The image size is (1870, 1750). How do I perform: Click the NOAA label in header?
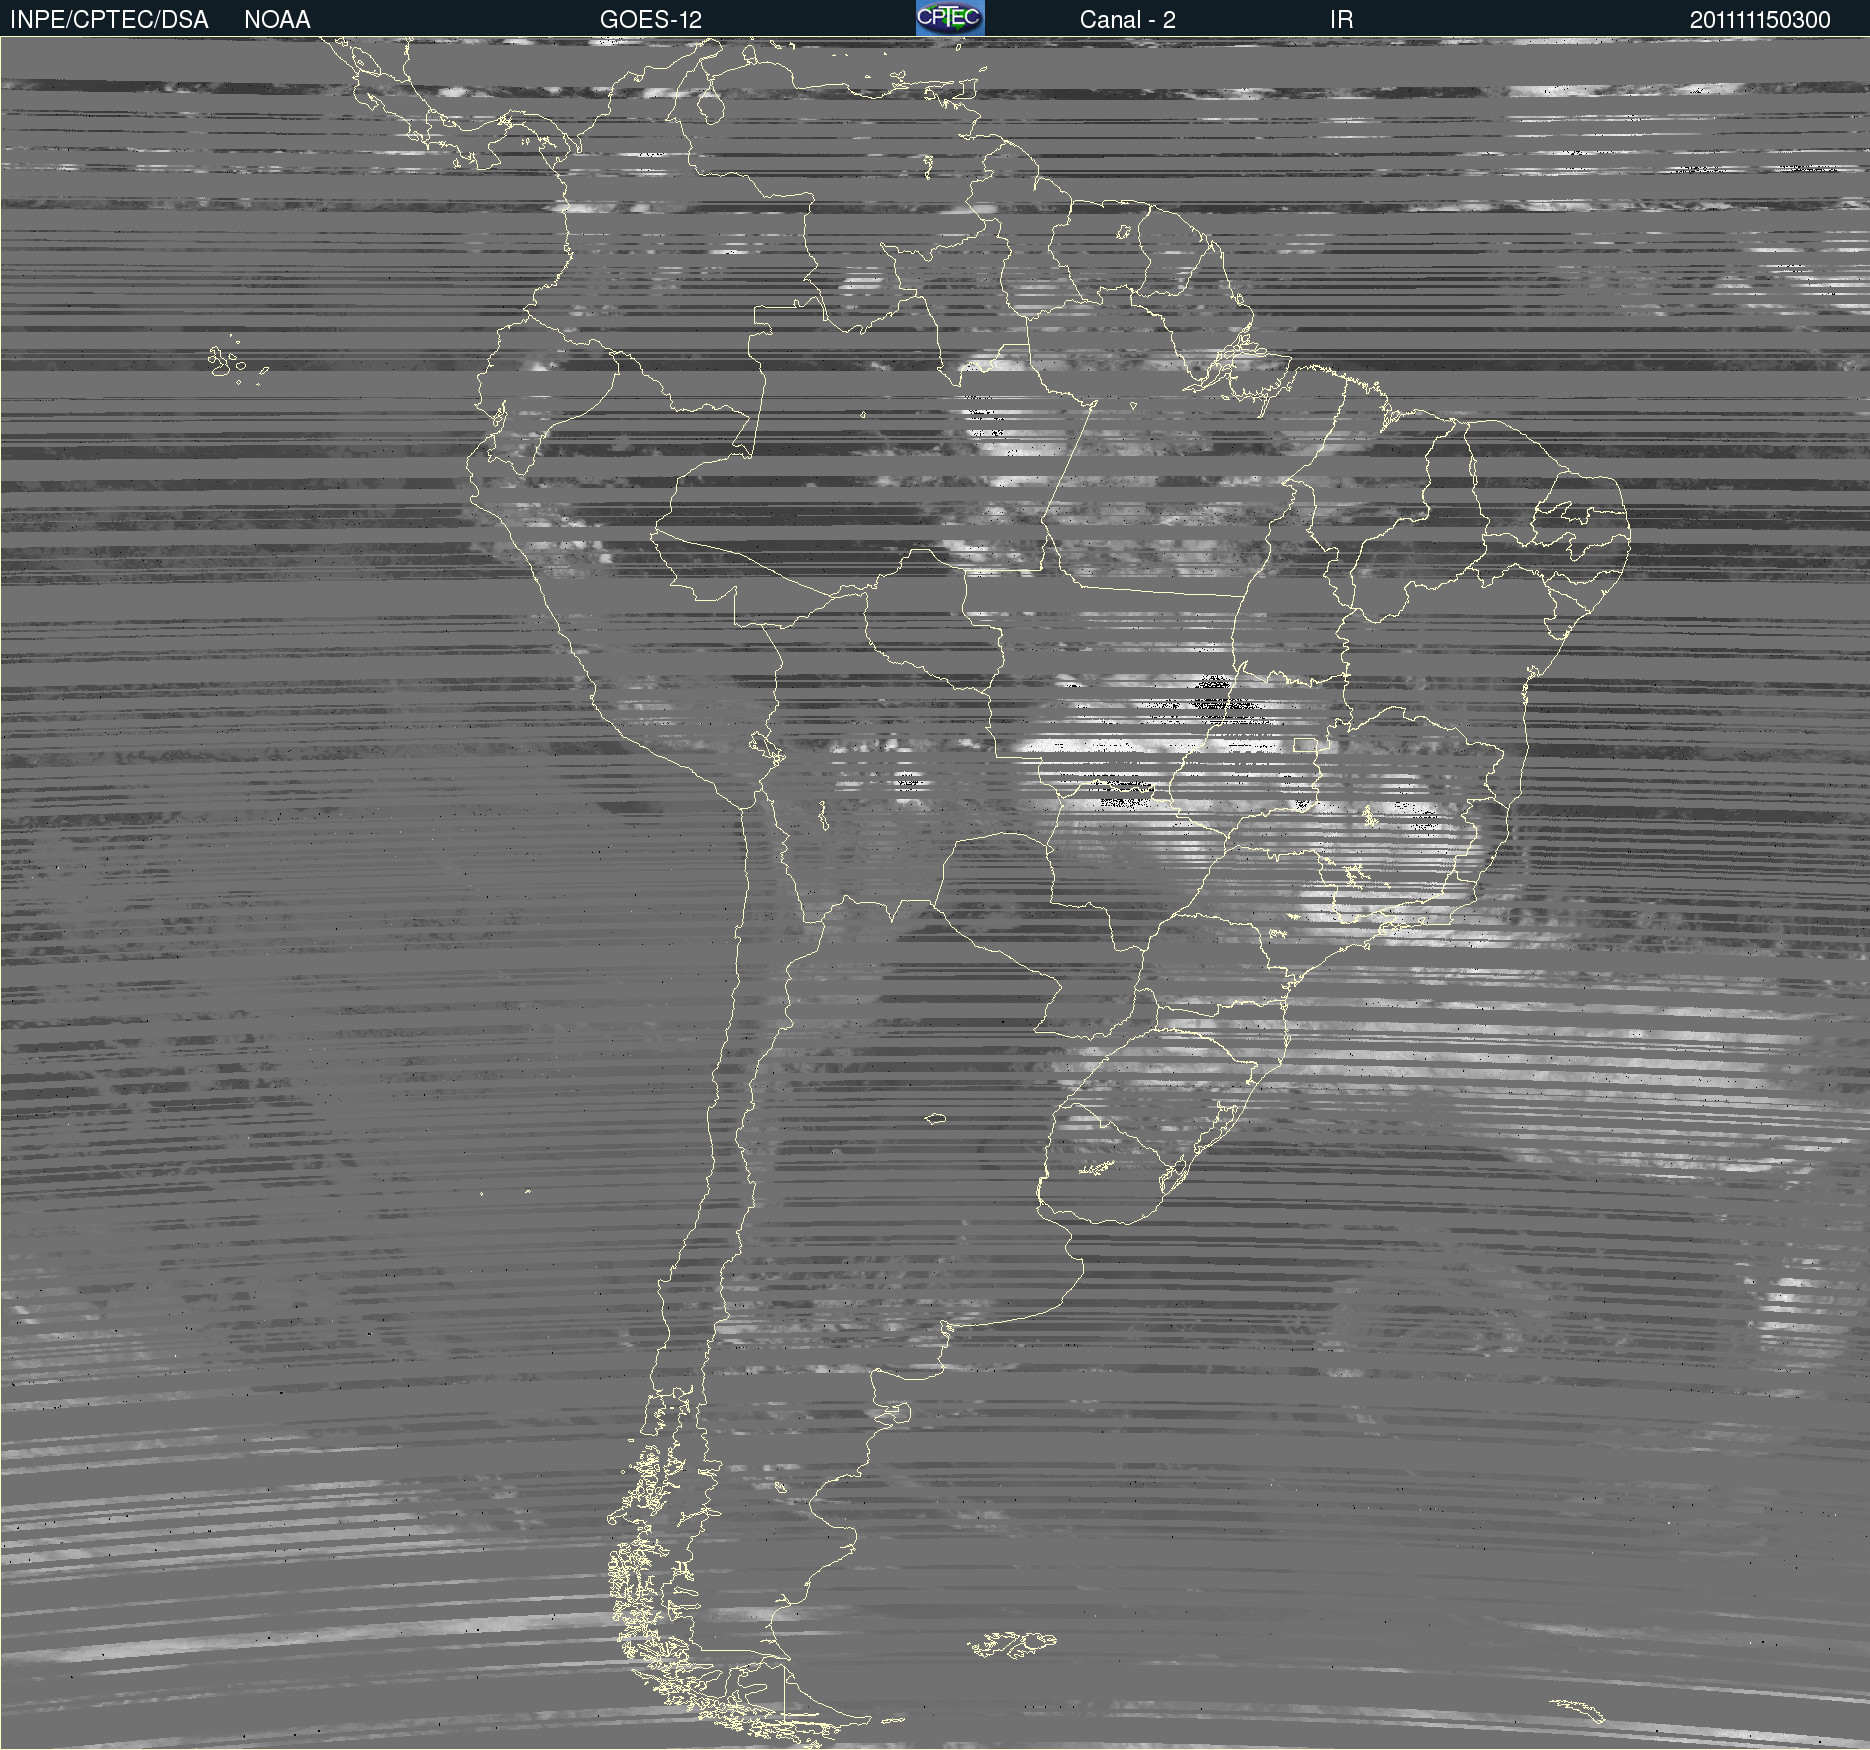tap(277, 20)
